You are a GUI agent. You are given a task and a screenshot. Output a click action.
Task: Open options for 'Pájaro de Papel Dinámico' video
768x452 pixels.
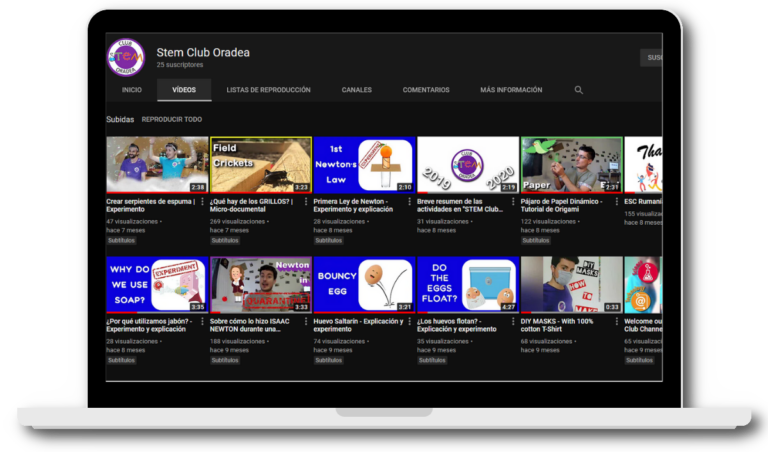[x=617, y=201]
